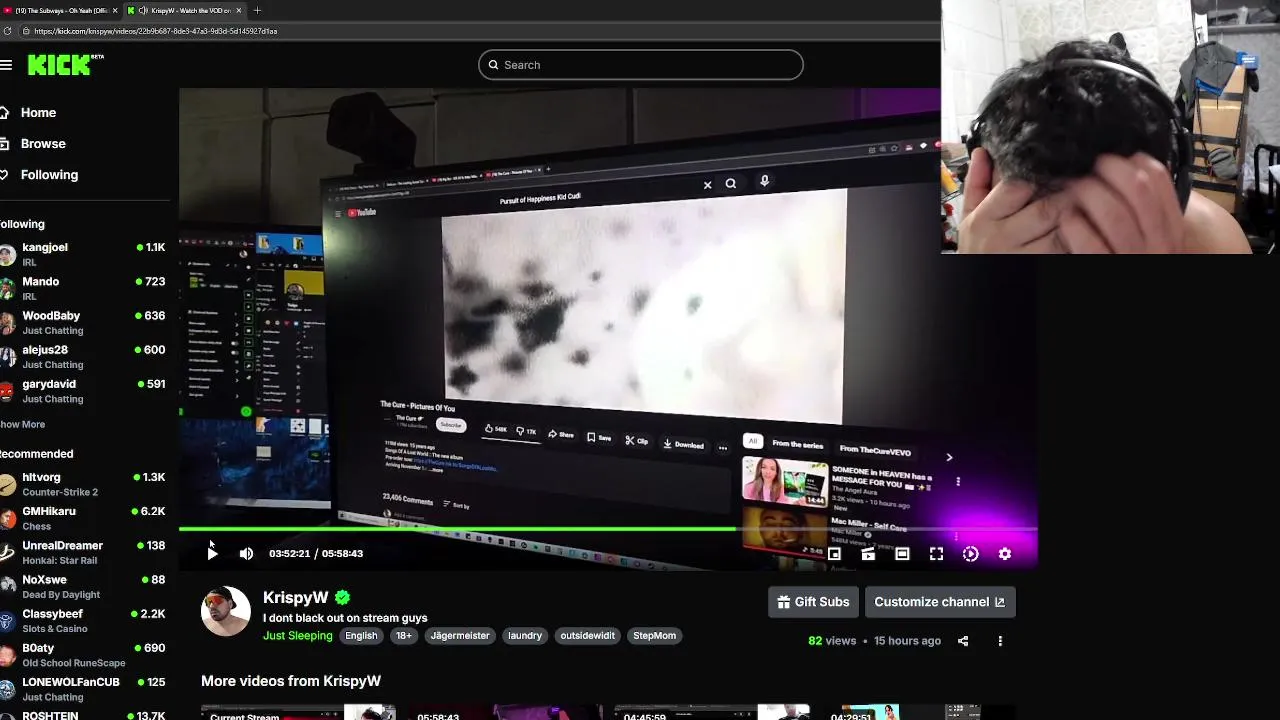
Task: Select the laundry tag
Action: (525, 636)
